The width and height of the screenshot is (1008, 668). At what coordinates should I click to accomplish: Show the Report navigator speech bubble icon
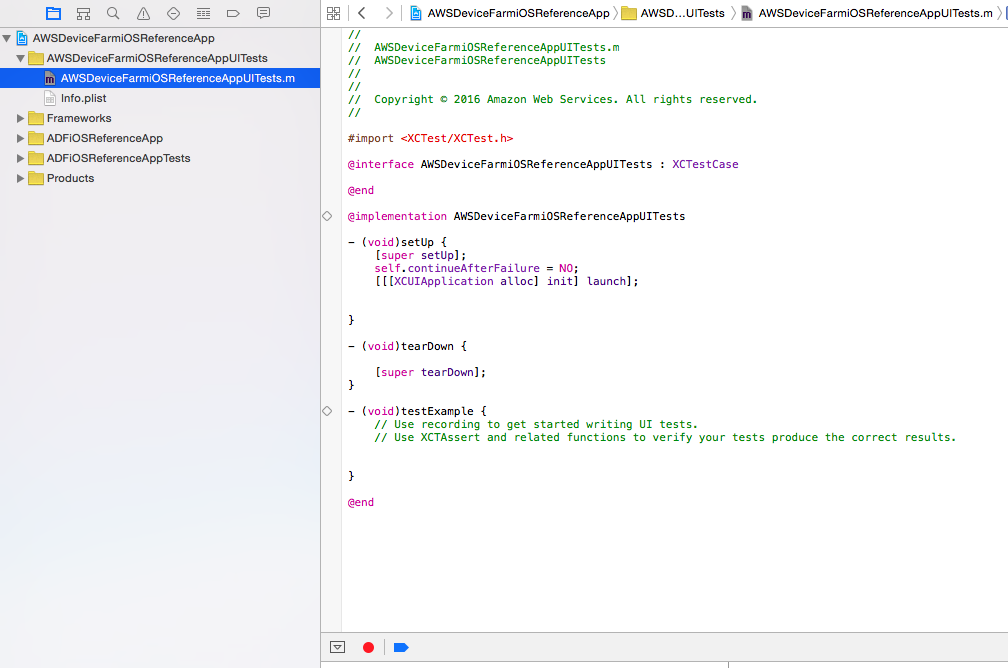(x=263, y=13)
